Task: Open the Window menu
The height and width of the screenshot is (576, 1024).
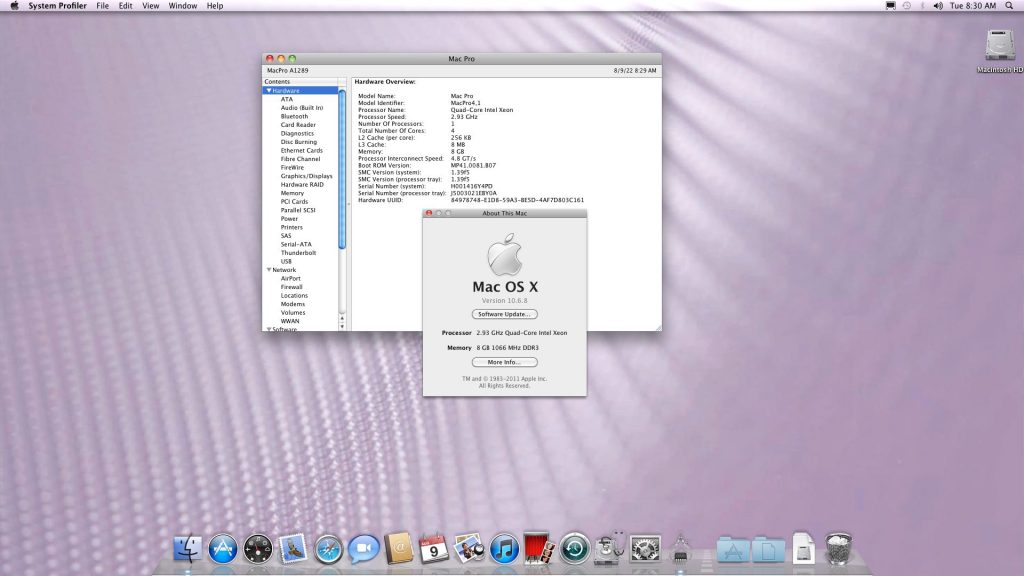Action: pyautogui.click(x=183, y=6)
